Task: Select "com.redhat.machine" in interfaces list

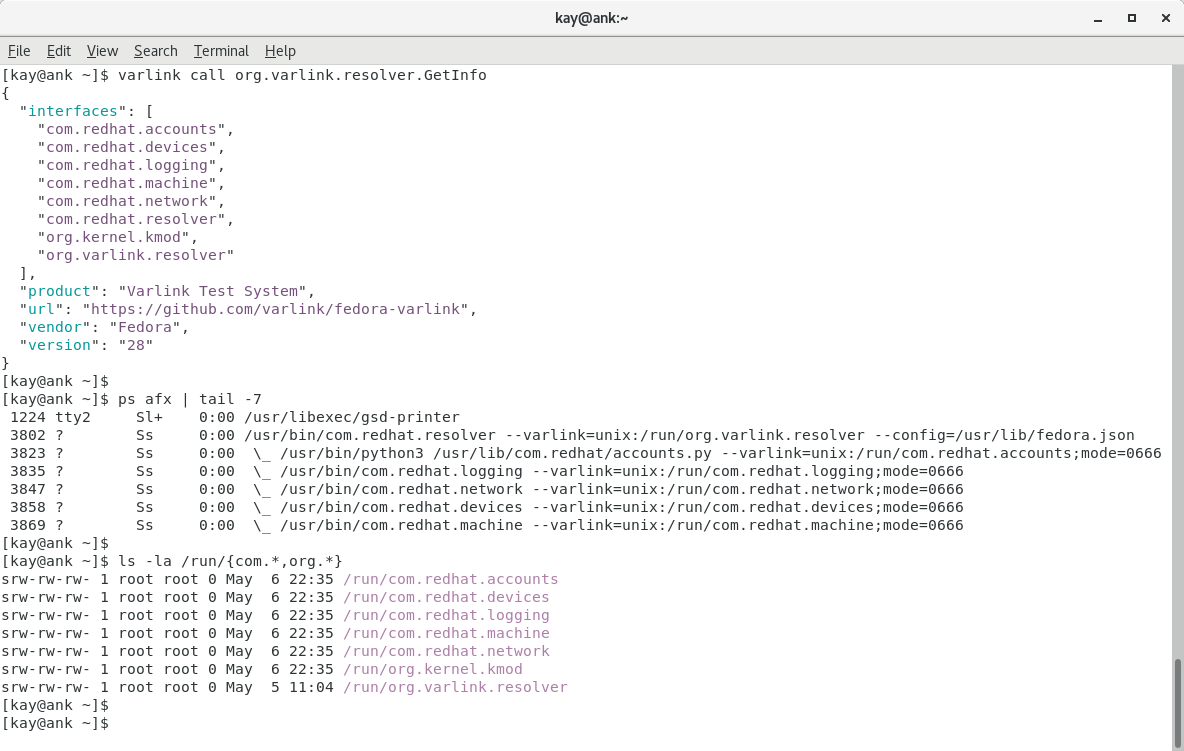Action: coord(127,183)
